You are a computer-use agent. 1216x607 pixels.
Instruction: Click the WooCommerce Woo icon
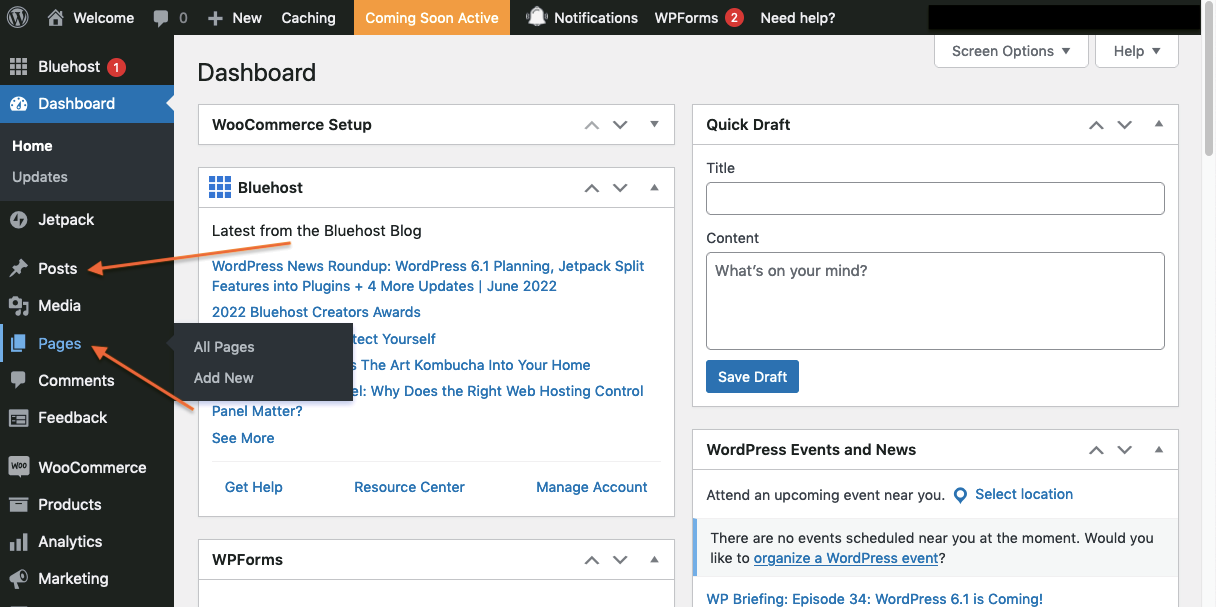18,467
